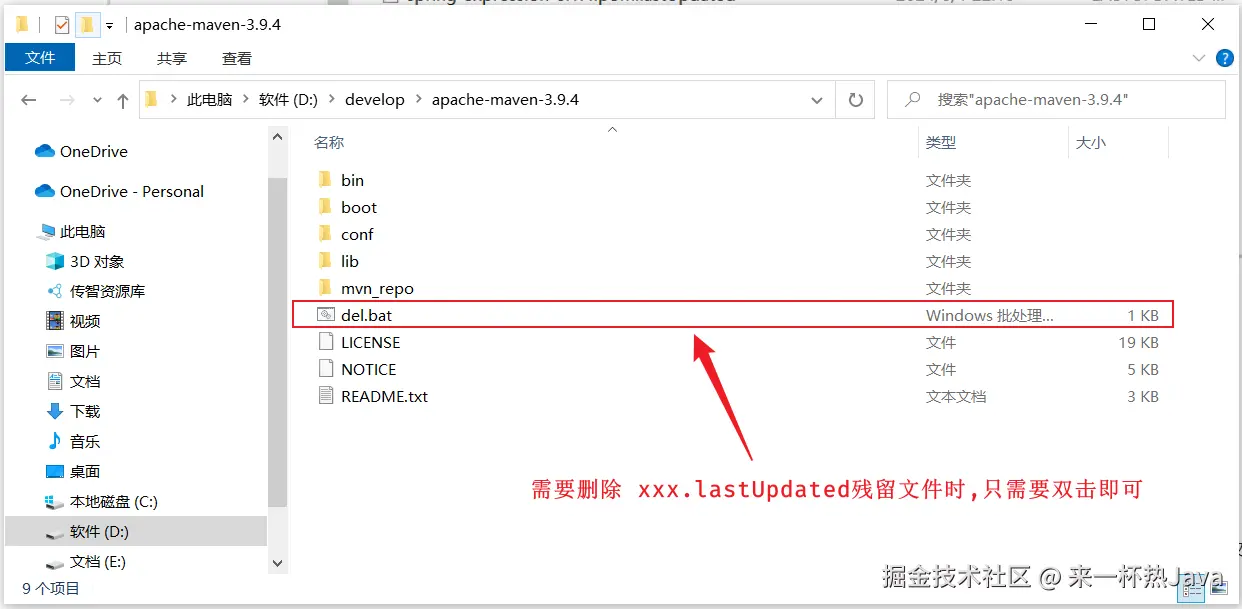This screenshot has width=1242, height=609.
Task: Click the NOTICE file icon
Action: tap(324, 368)
